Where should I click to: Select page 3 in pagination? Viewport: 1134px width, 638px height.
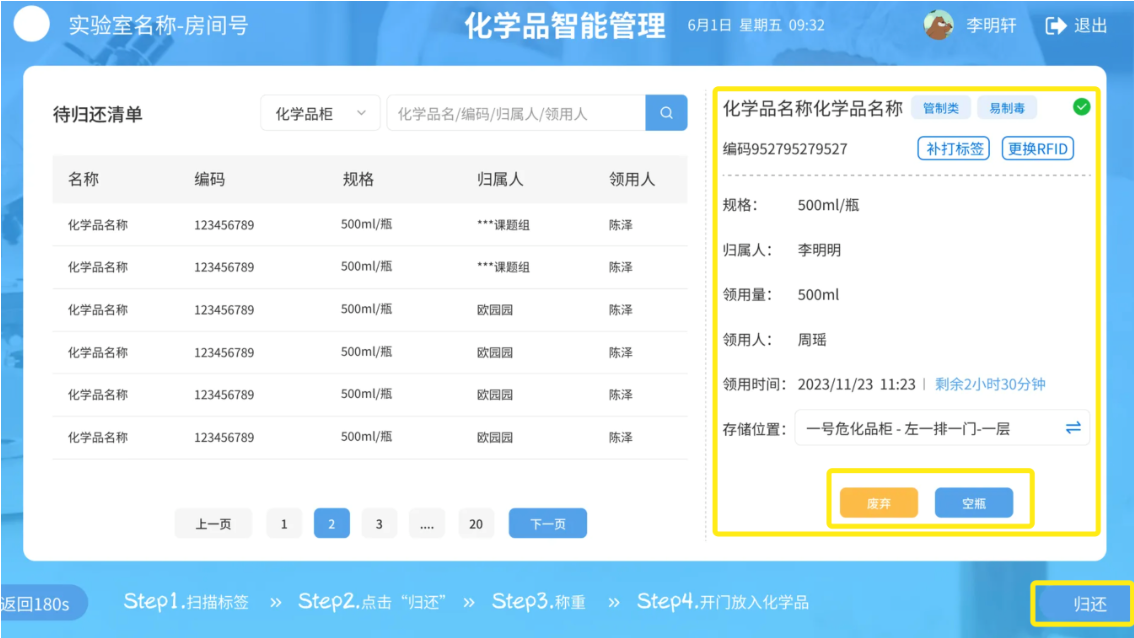(379, 524)
